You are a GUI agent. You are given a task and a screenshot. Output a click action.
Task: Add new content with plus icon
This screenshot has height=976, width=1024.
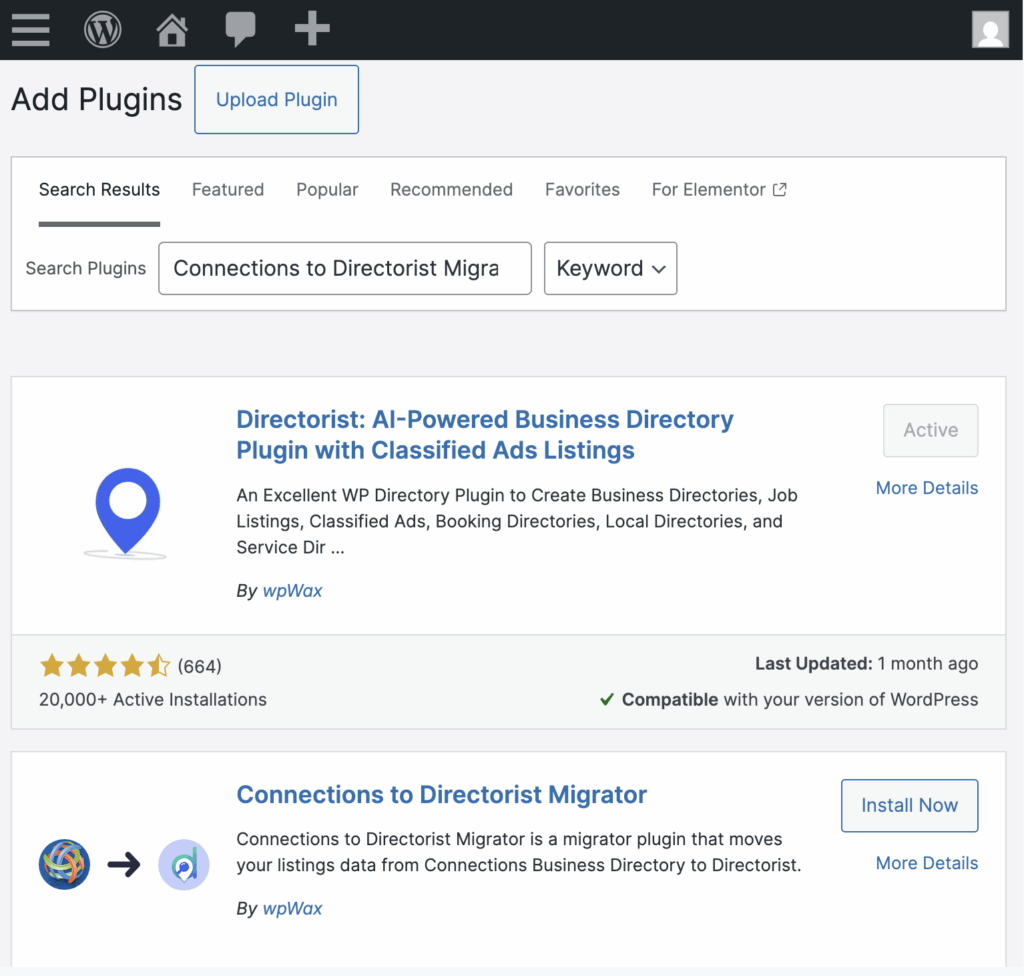[312, 29]
